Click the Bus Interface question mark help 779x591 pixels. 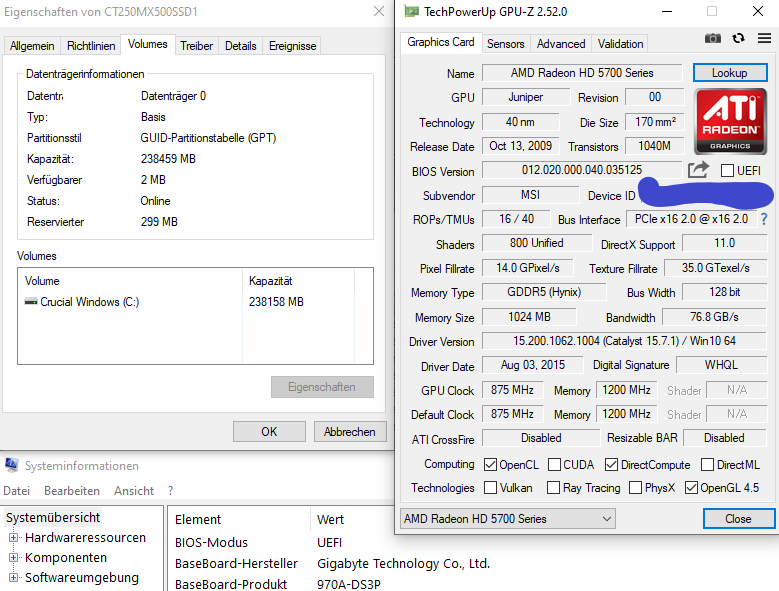[x=764, y=219]
